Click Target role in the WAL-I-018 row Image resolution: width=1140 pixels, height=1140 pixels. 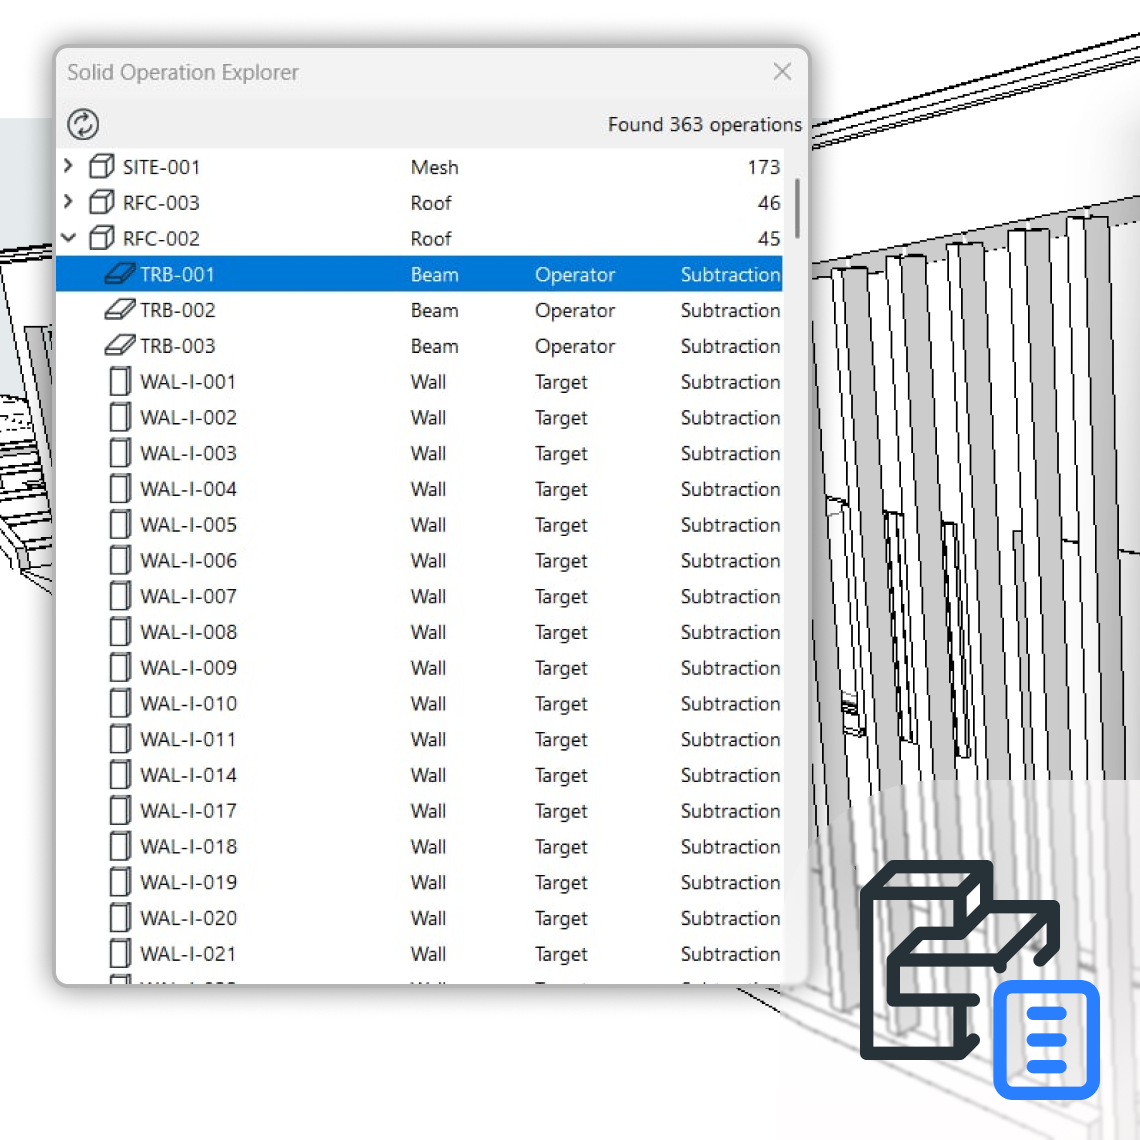[x=561, y=847]
